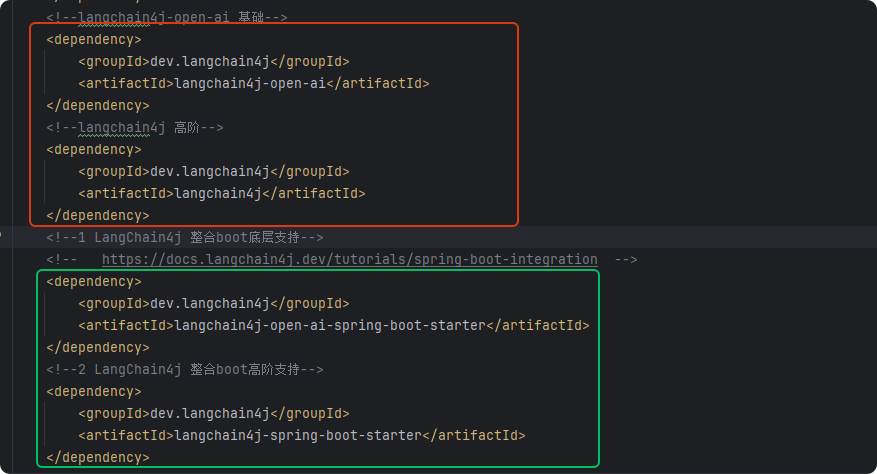Click the groupId line preceding artifactId 'langchain4j-open-ai'
Image resolution: width=877 pixels, height=474 pixels.
[x=214, y=62]
